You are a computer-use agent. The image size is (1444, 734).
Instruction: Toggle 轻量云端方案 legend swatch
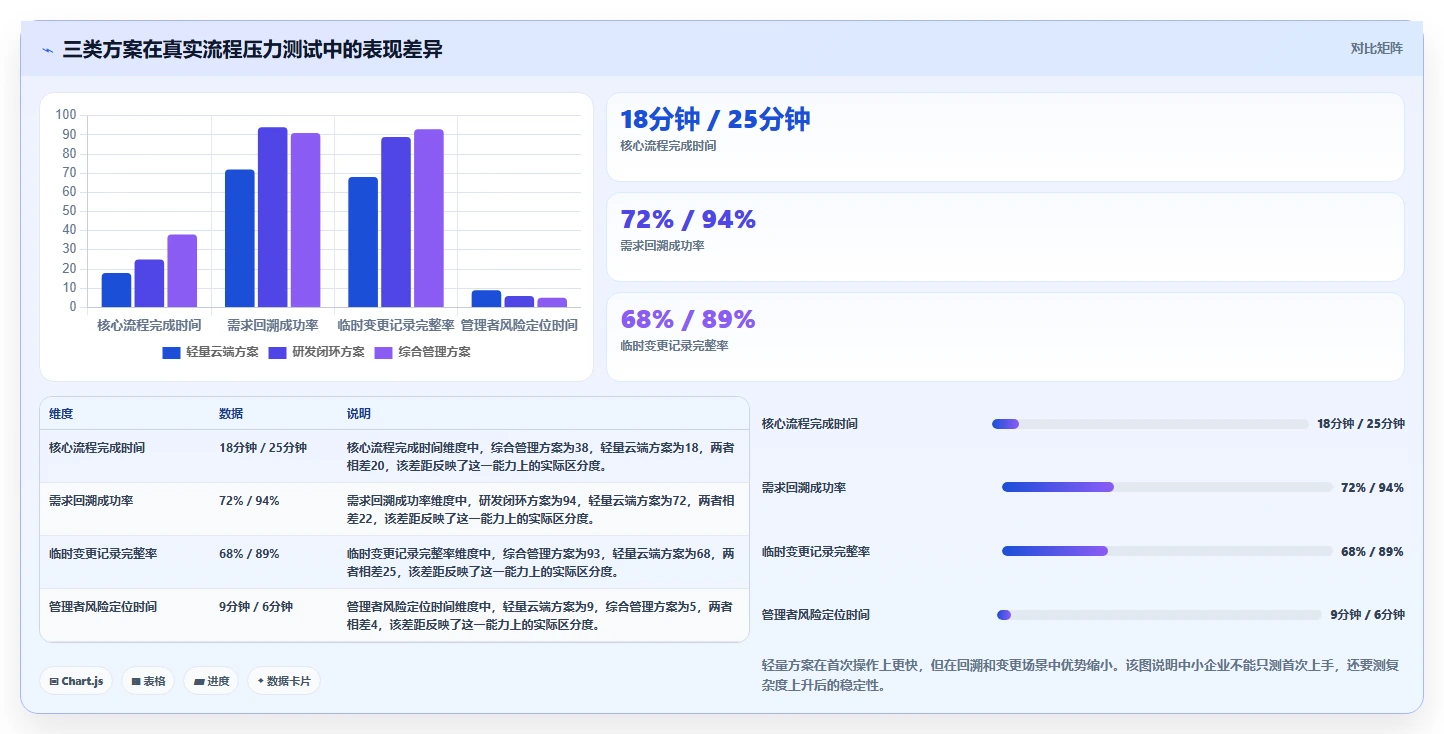(x=171, y=352)
